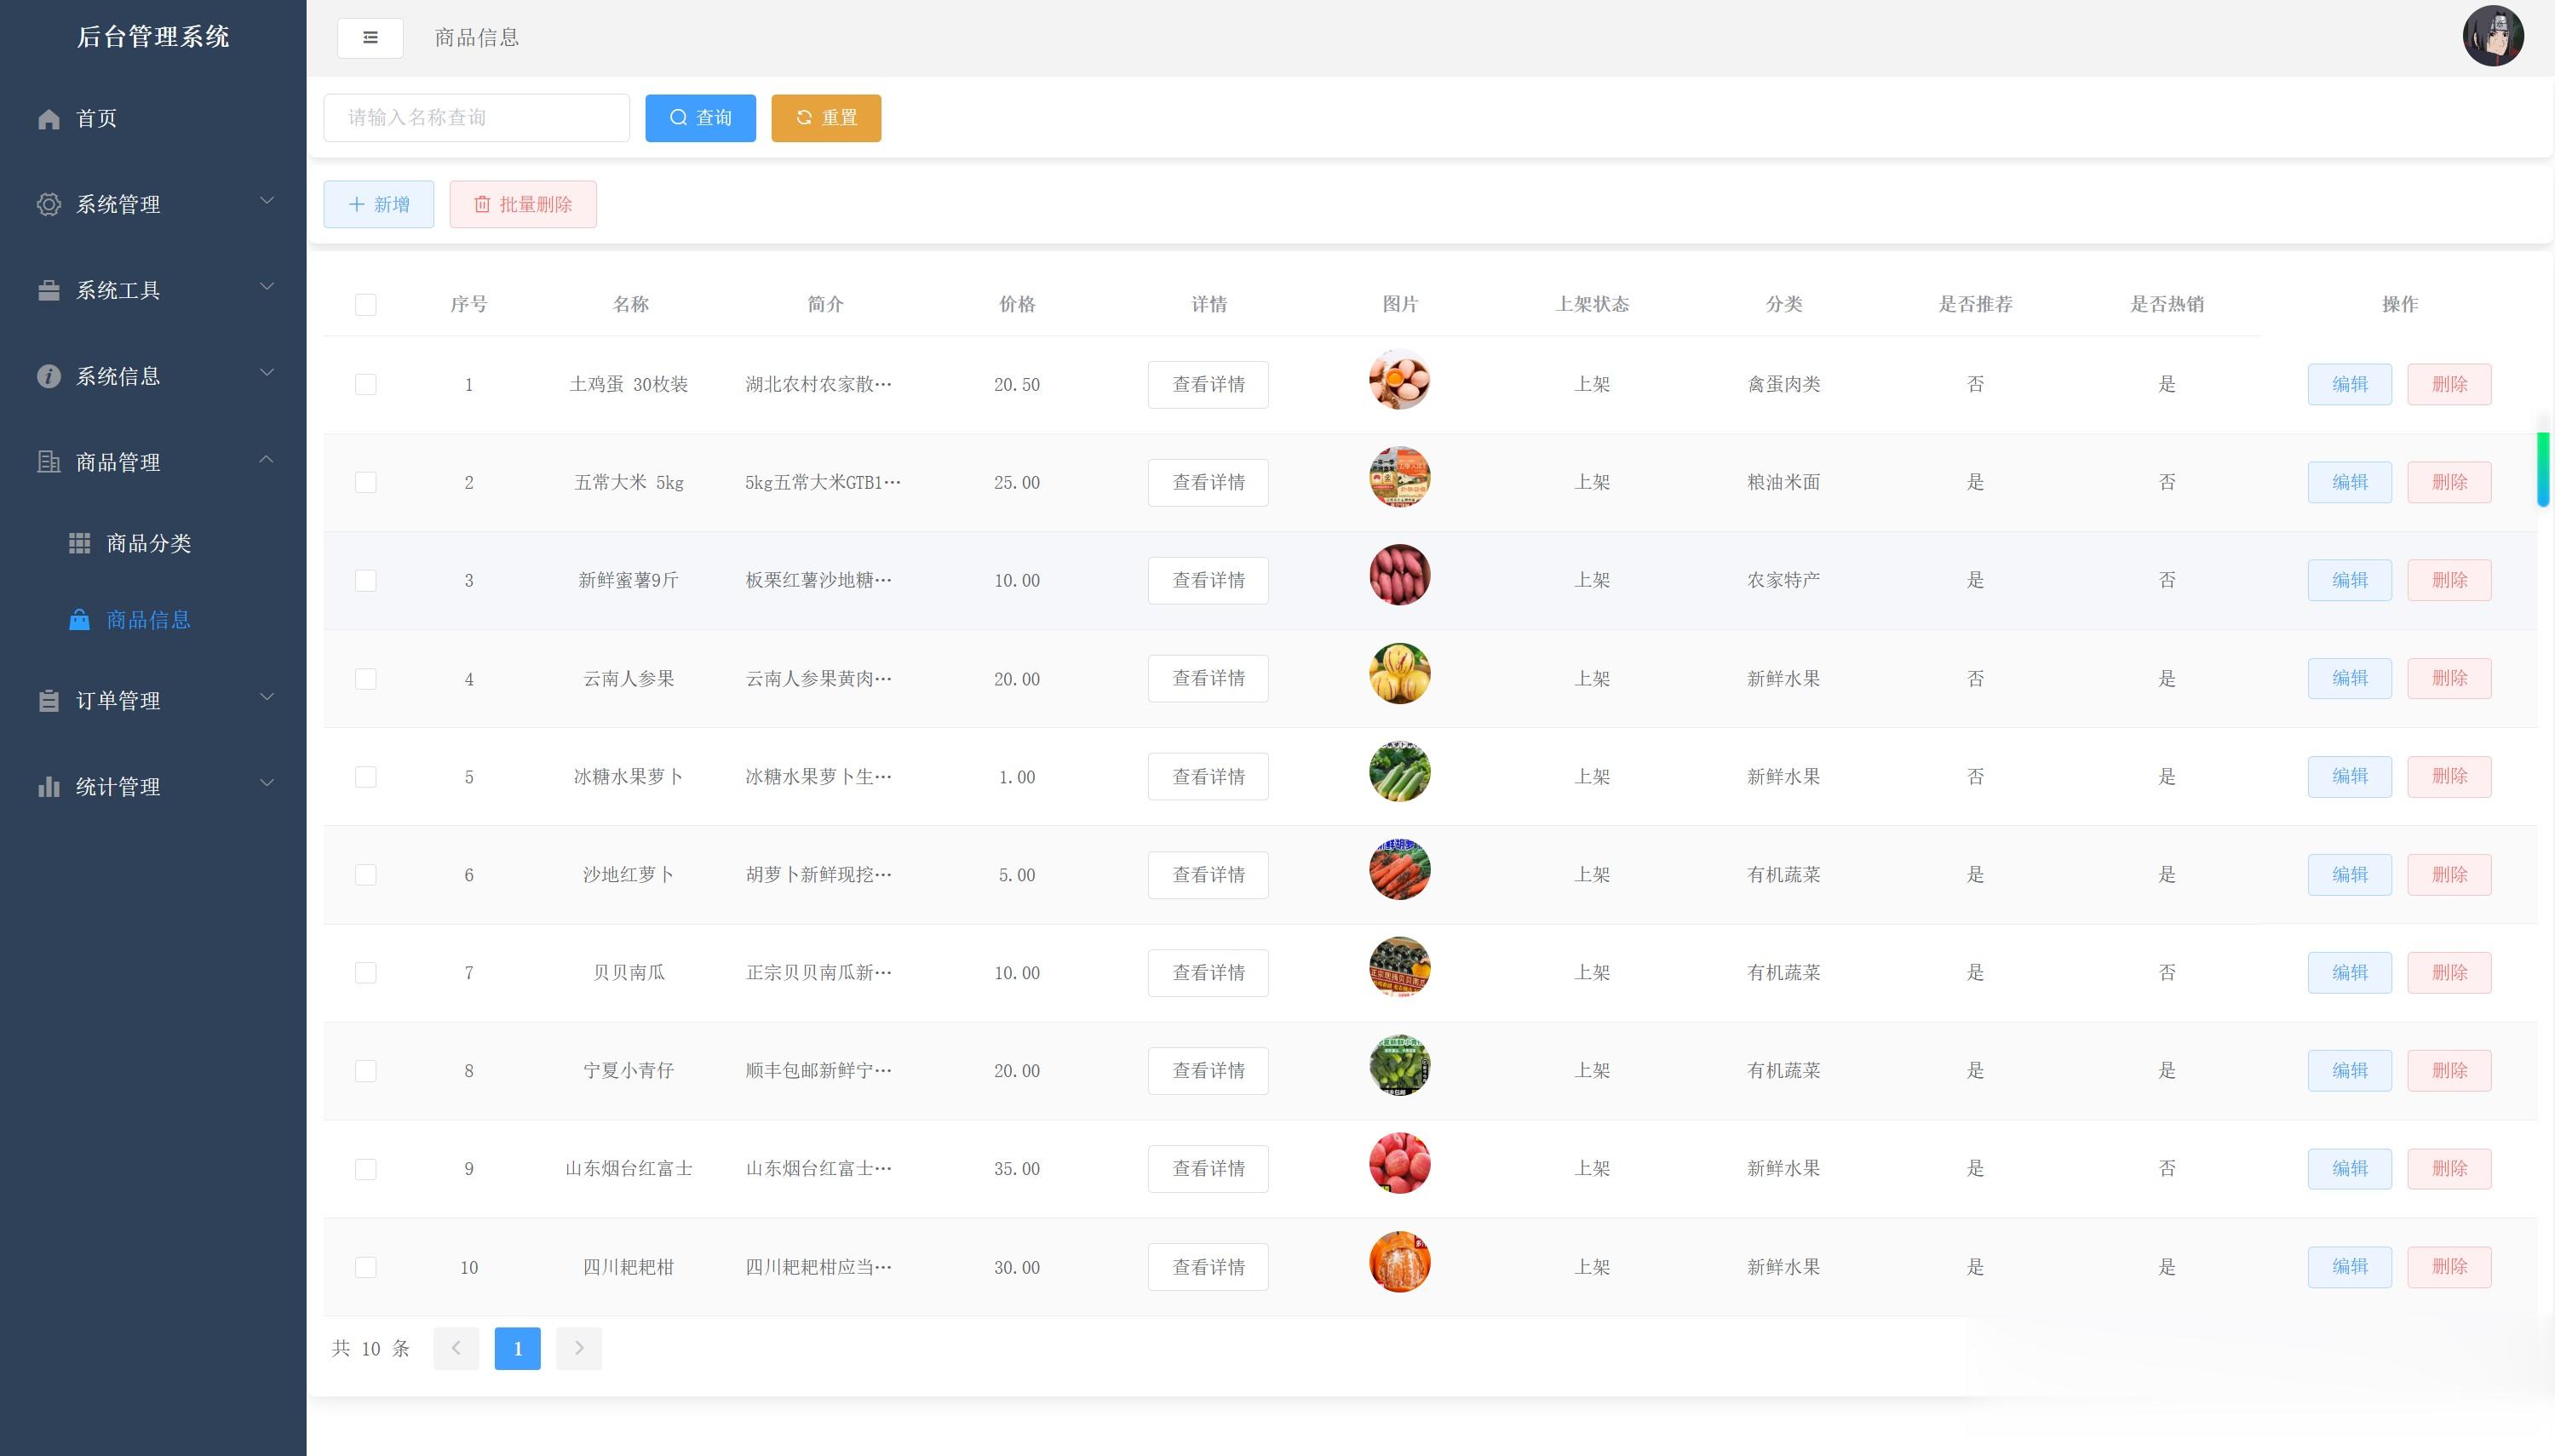Click the bar chart icon for 统计管理

click(48, 787)
